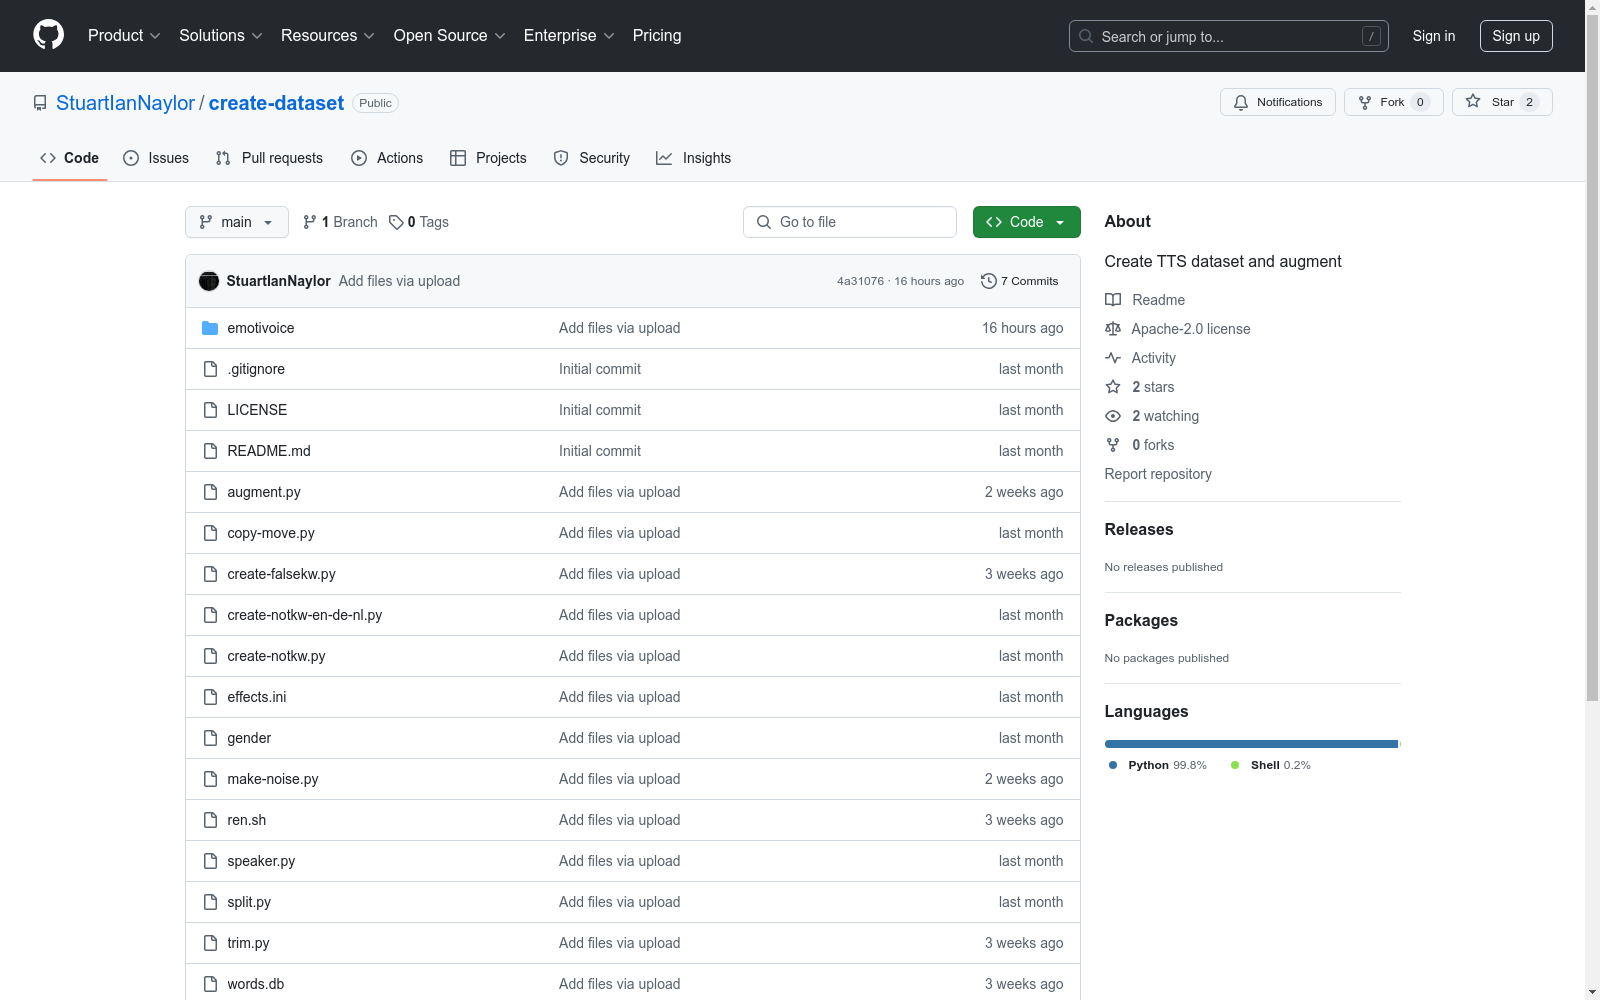Expand the Enterprise menu

coord(569,35)
